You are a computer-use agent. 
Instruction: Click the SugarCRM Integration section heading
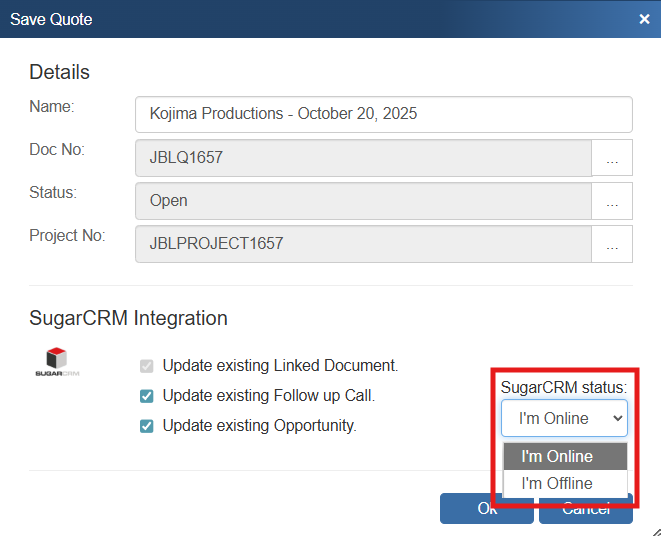(128, 318)
